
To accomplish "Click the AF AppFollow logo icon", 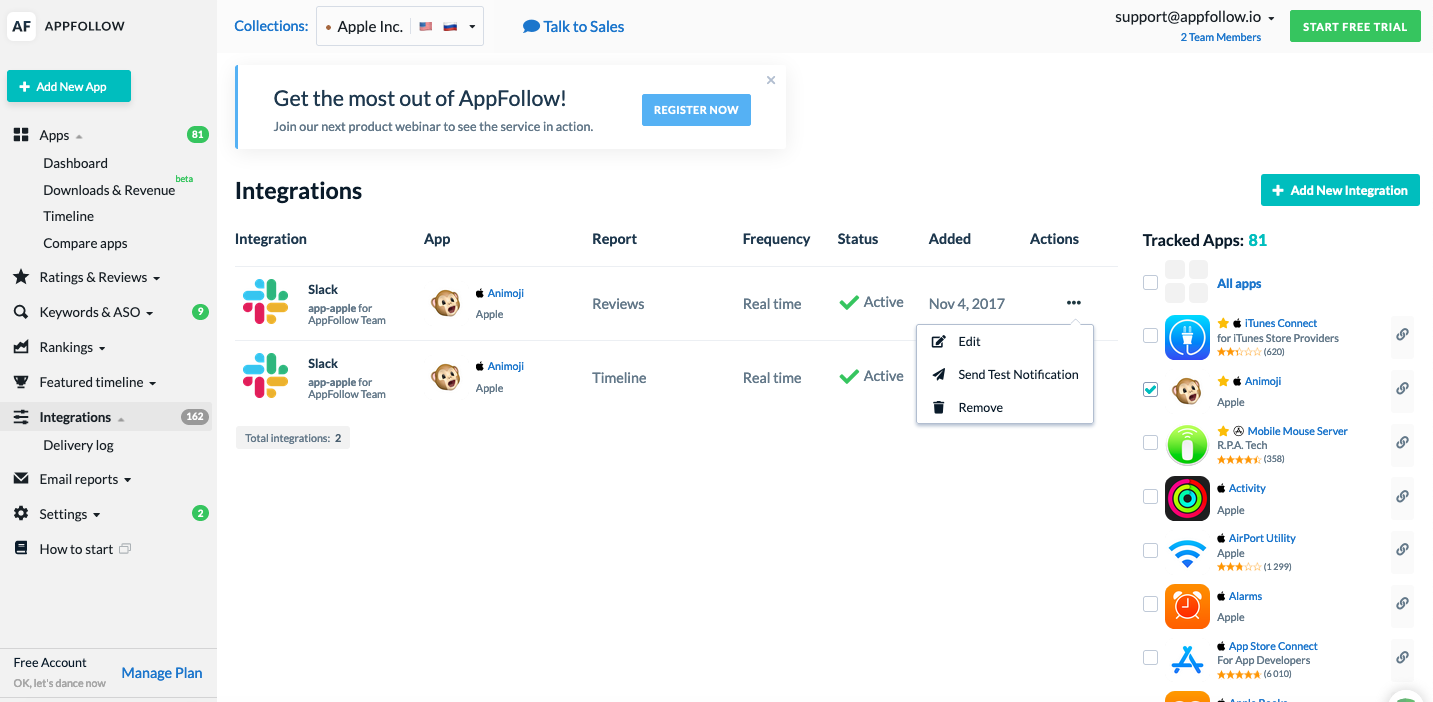I will pos(22,26).
